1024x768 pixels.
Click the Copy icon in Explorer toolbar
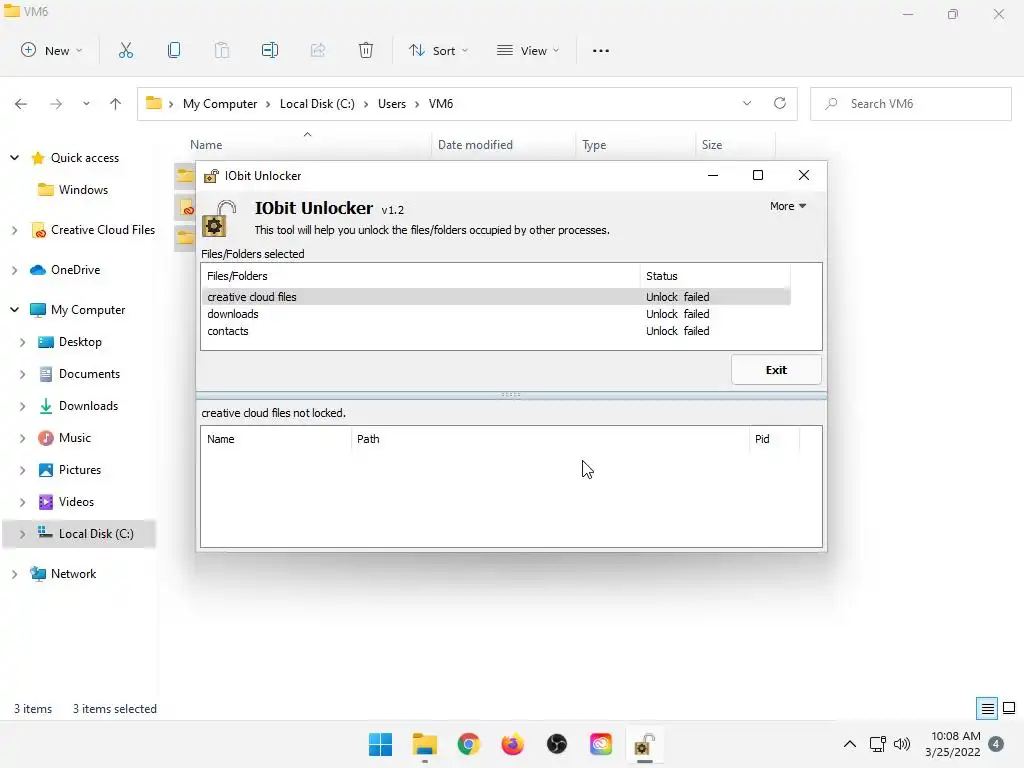pos(174,50)
